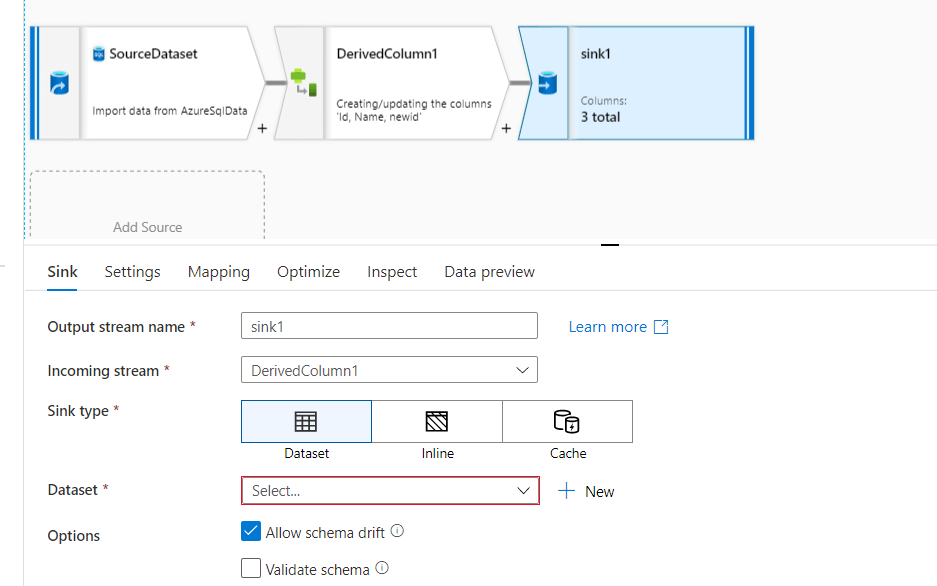Screen dimensions: 937x586
Task: Open the Data preview tab
Action: click(489, 272)
